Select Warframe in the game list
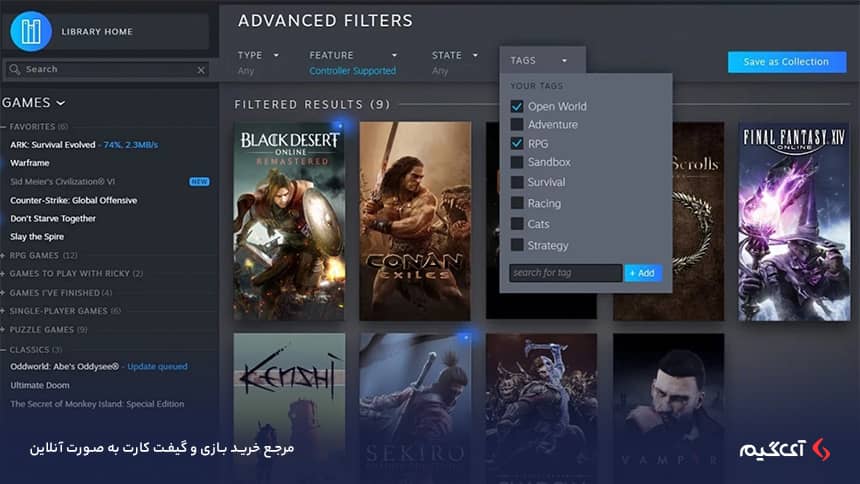The width and height of the screenshot is (860, 484). coord(30,163)
